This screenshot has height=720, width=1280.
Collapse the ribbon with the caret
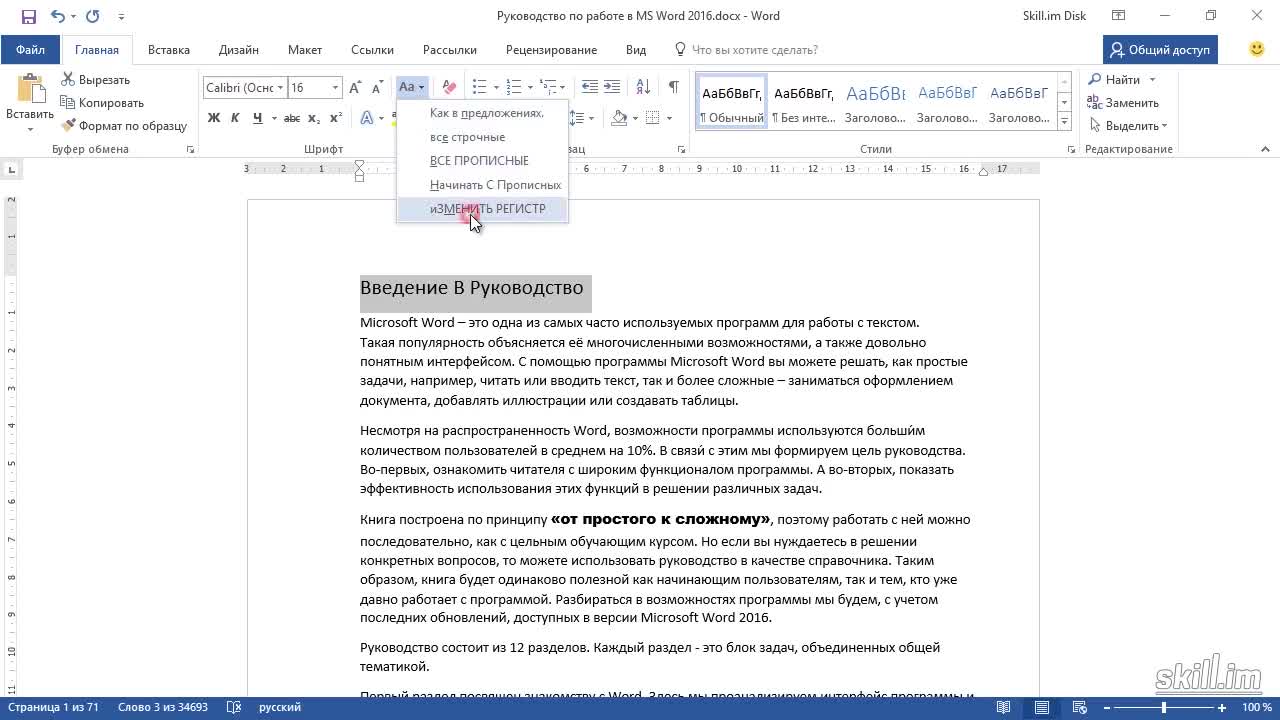[x=1265, y=149]
